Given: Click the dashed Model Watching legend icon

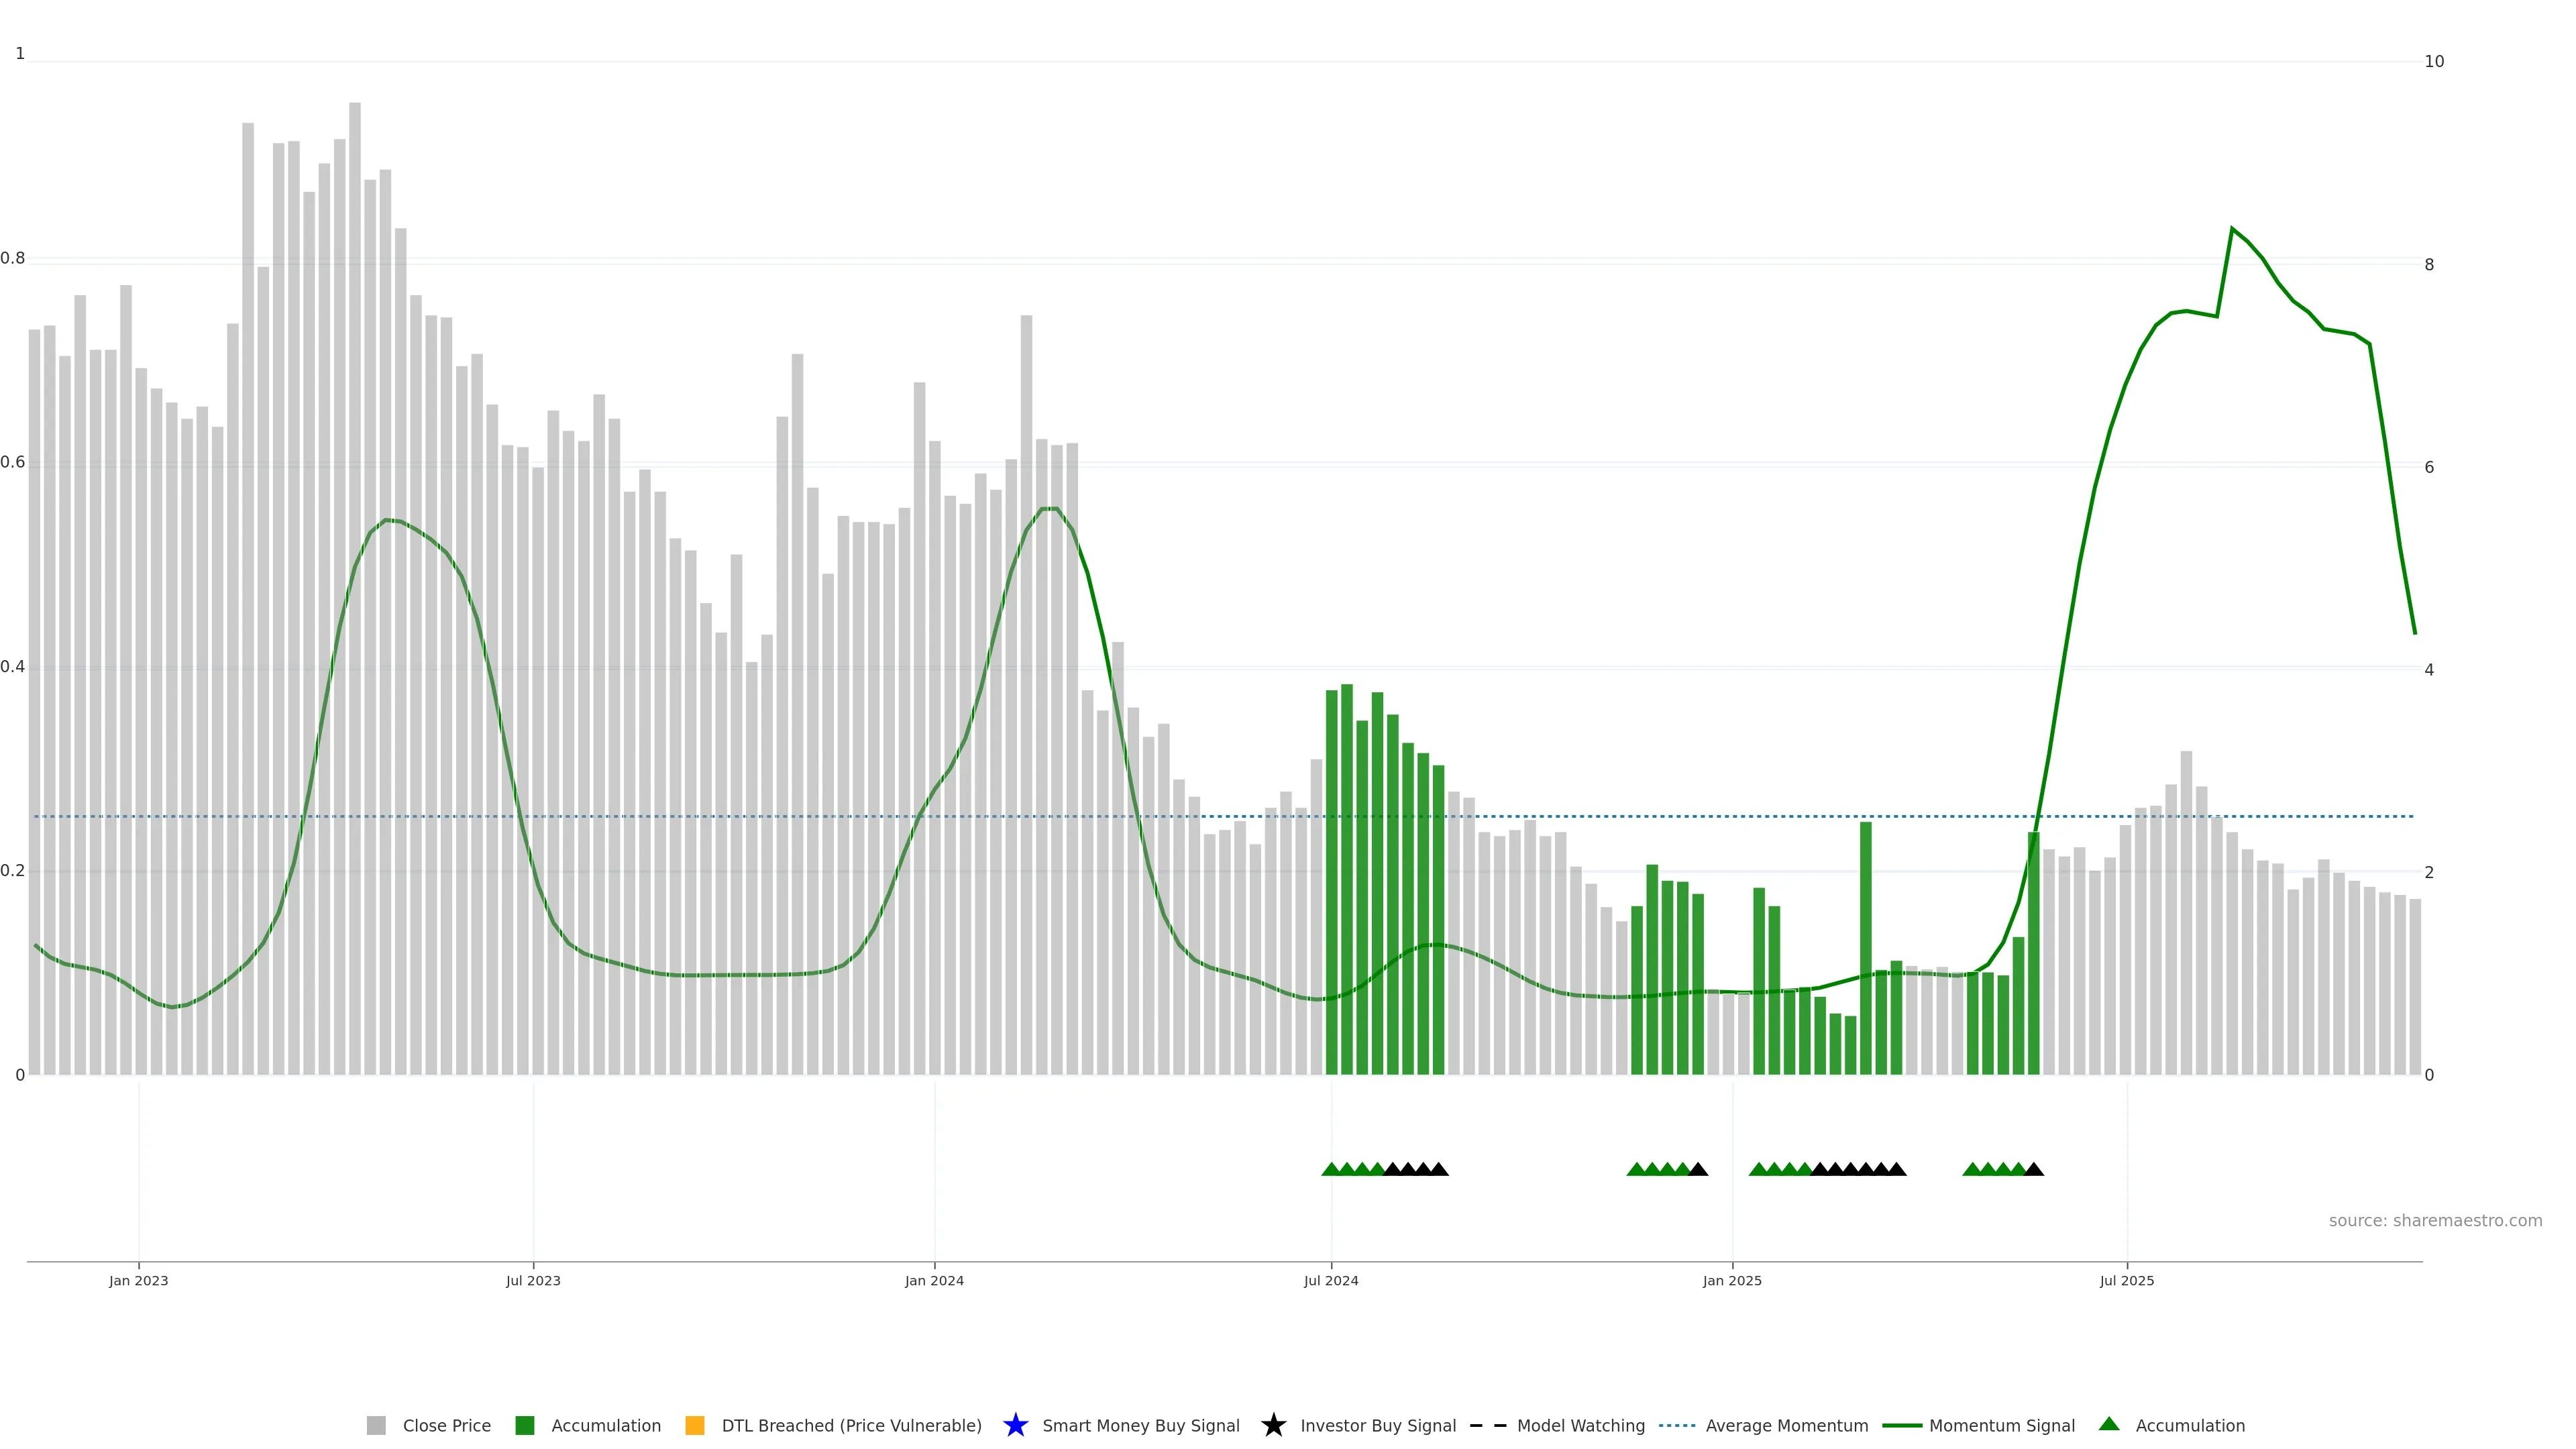Looking at the screenshot, I should click(x=1487, y=1425).
